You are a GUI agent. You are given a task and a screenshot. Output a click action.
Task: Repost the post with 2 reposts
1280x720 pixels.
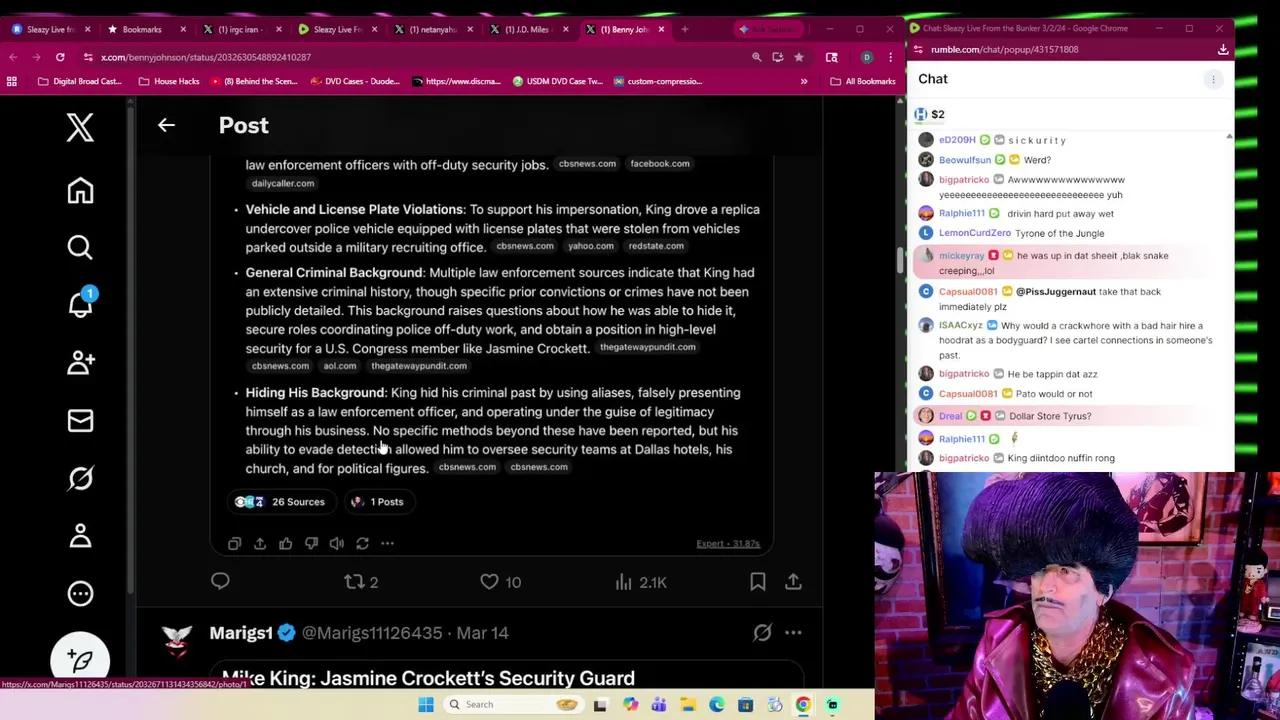361,582
